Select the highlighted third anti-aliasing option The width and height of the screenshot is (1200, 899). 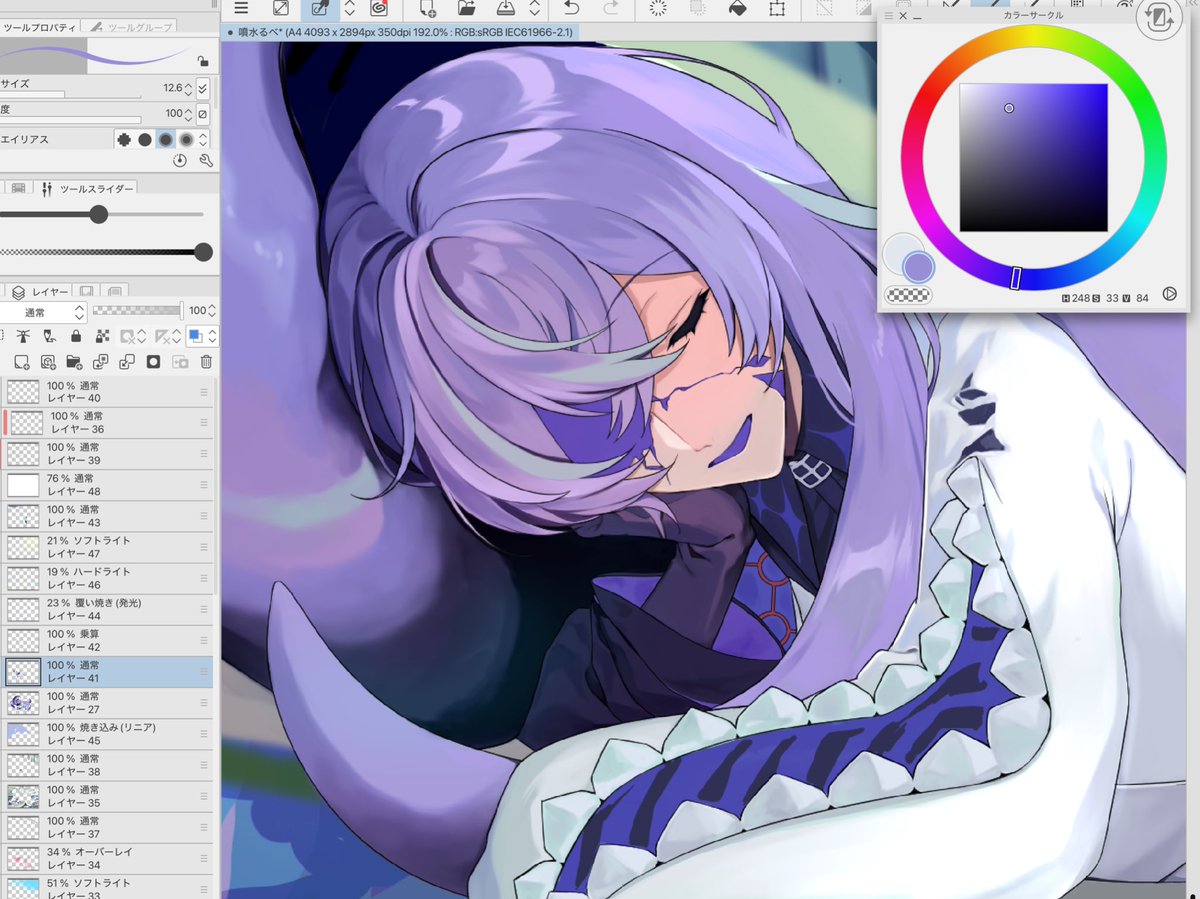tap(166, 140)
